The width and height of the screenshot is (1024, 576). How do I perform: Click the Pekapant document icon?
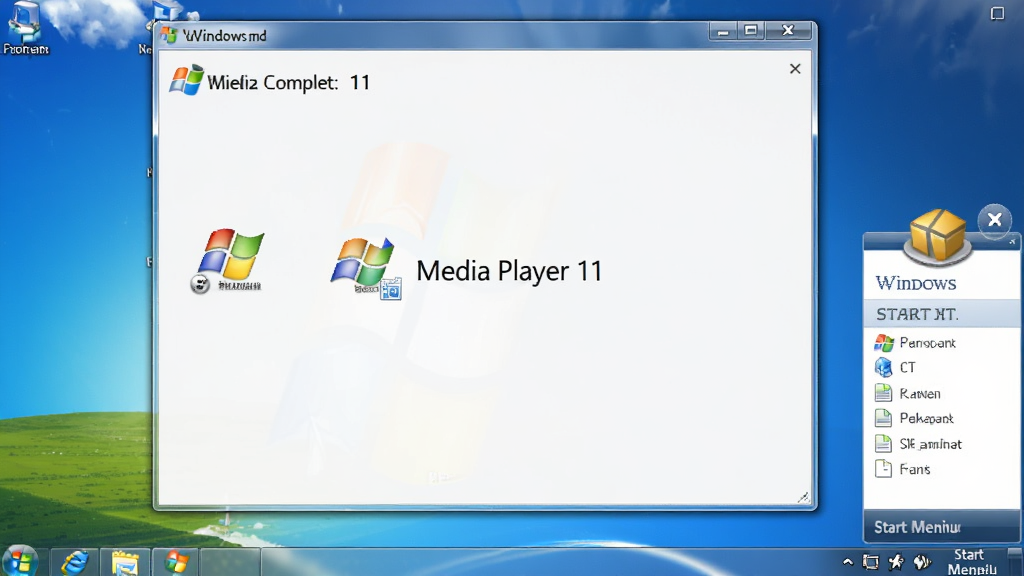[883, 417]
